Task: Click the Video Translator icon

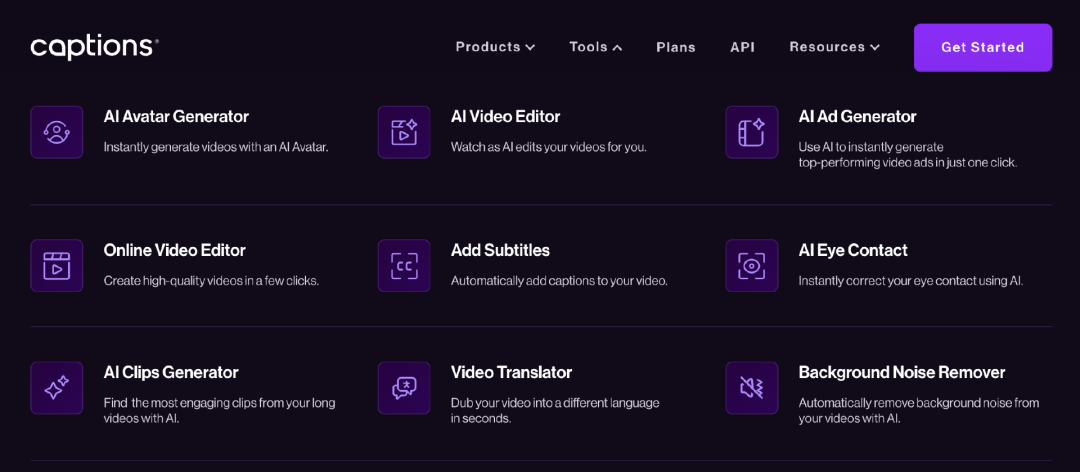Action: (x=404, y=388)
